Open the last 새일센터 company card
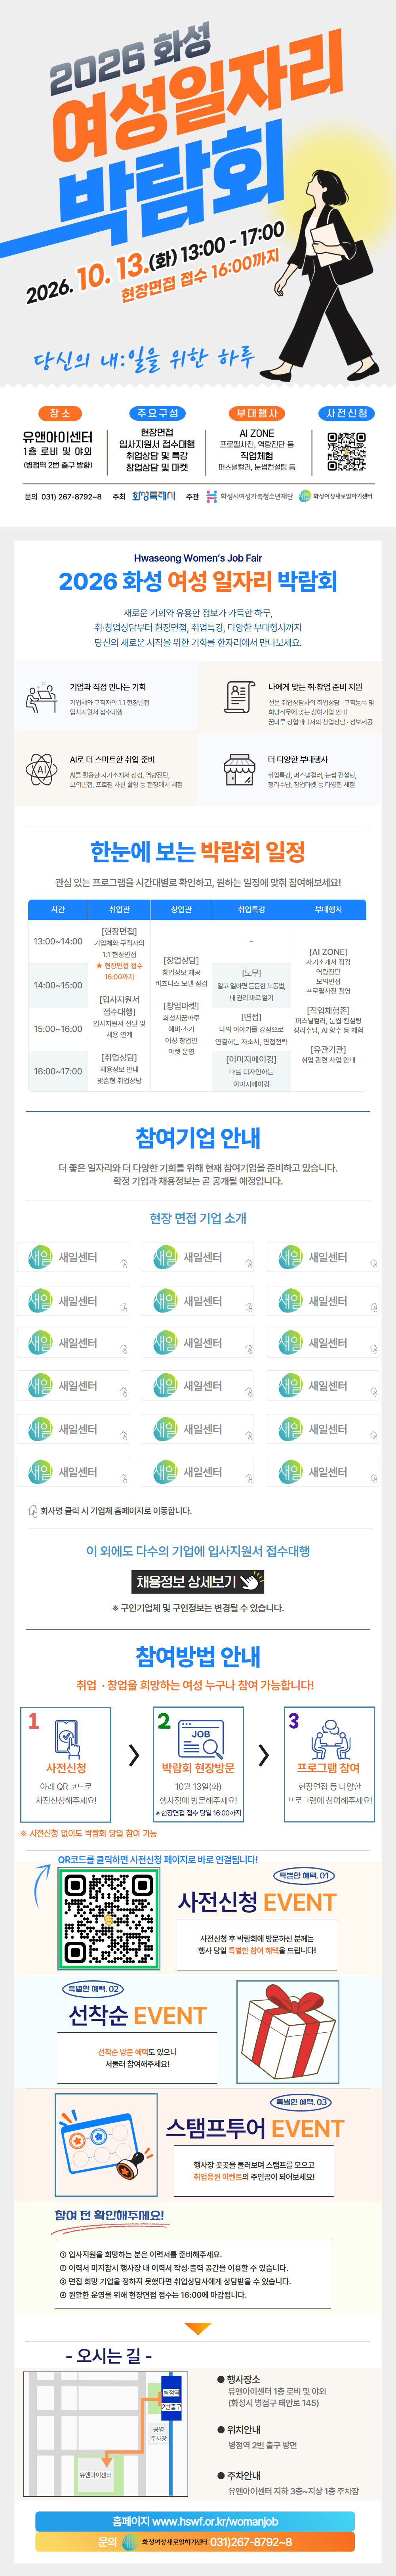Viewport: 396px width, 2576px height. click(323, 1471)
